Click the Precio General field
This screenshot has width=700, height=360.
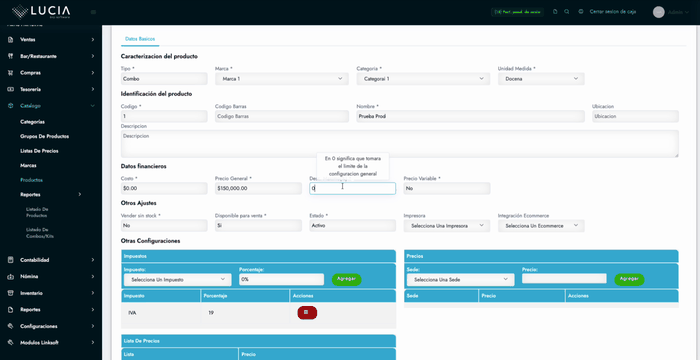tap(258, 188)
